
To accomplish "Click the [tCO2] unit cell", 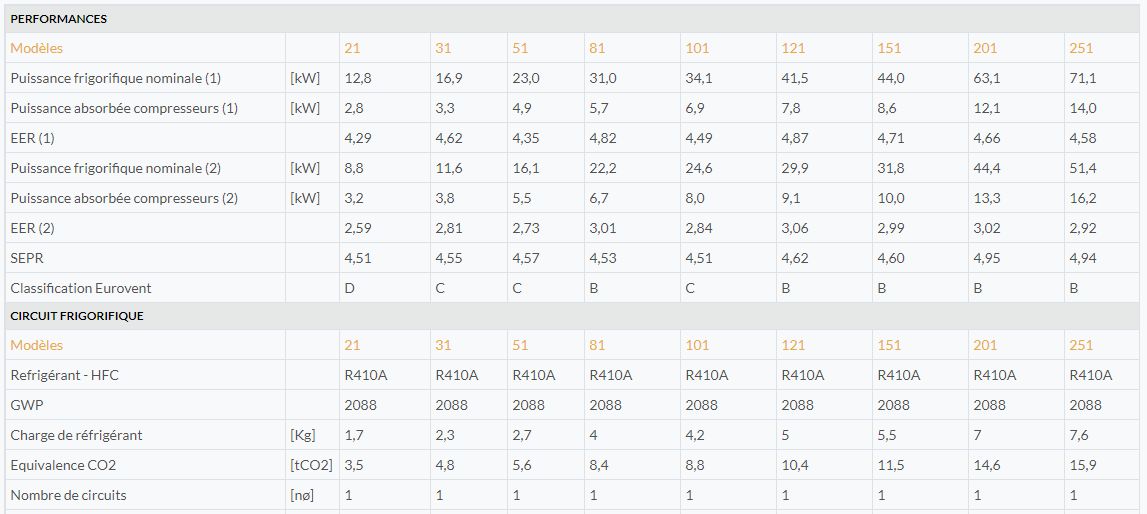I will (x=311, y=465).
